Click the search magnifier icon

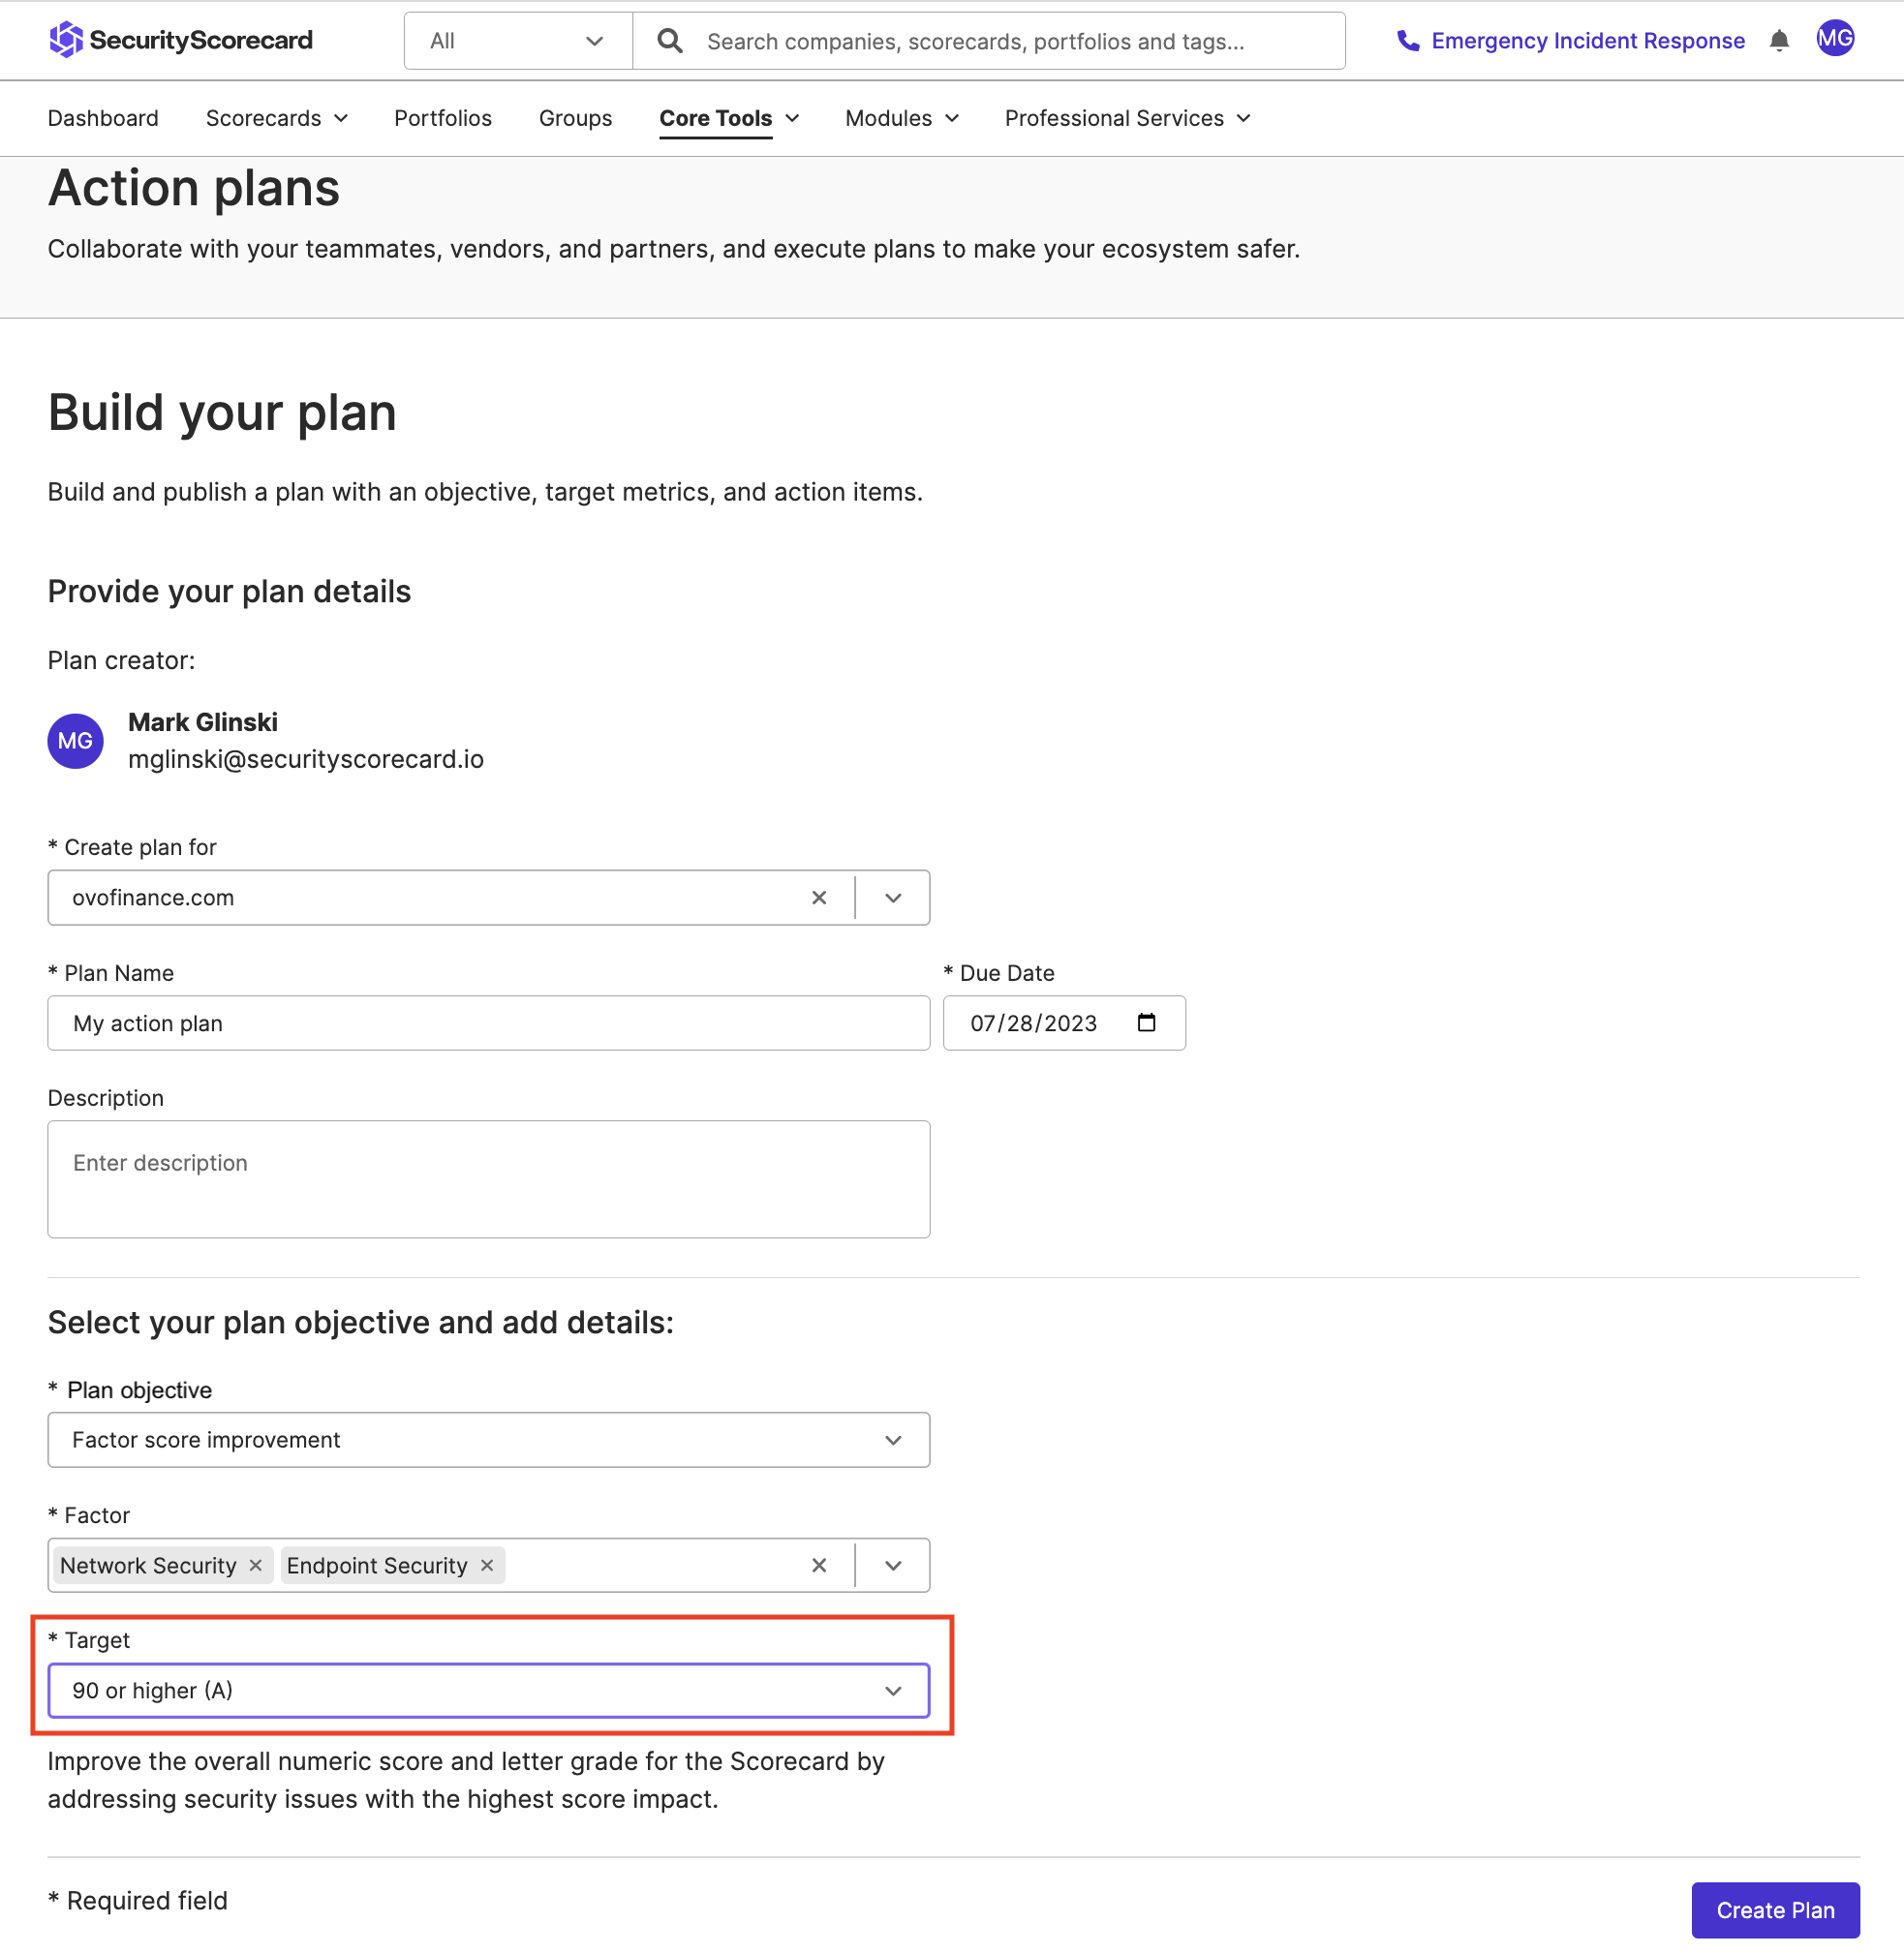click(x=670, y=40)
